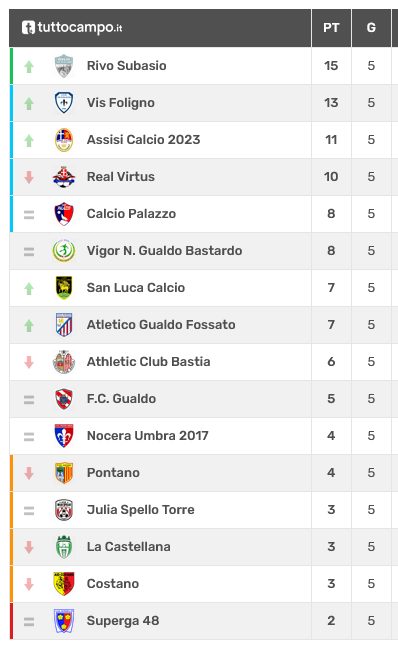The width and height of the screenshot is (398, 648).
Task: Click the Costano red-yellow crest
Action: pos(64,584)
